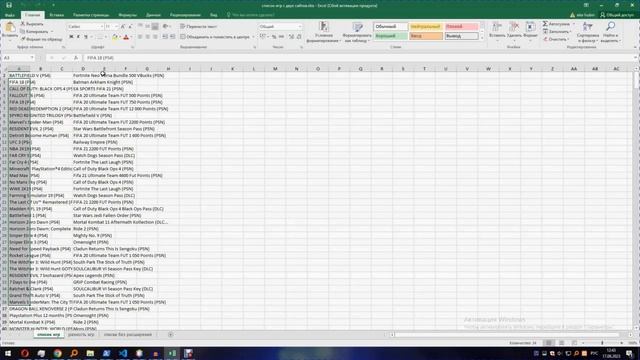
Task: Click Format Painter (Формат по образцу)
Action: [42, 39]
